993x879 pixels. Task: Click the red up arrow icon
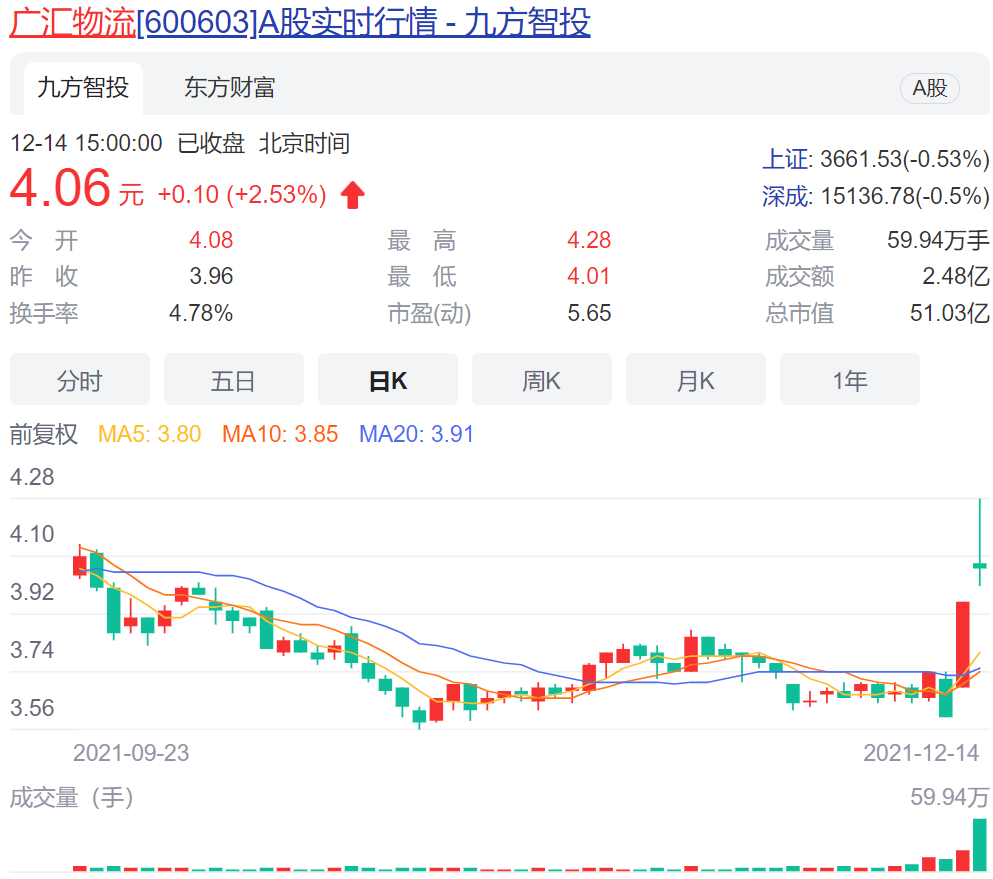352,195
